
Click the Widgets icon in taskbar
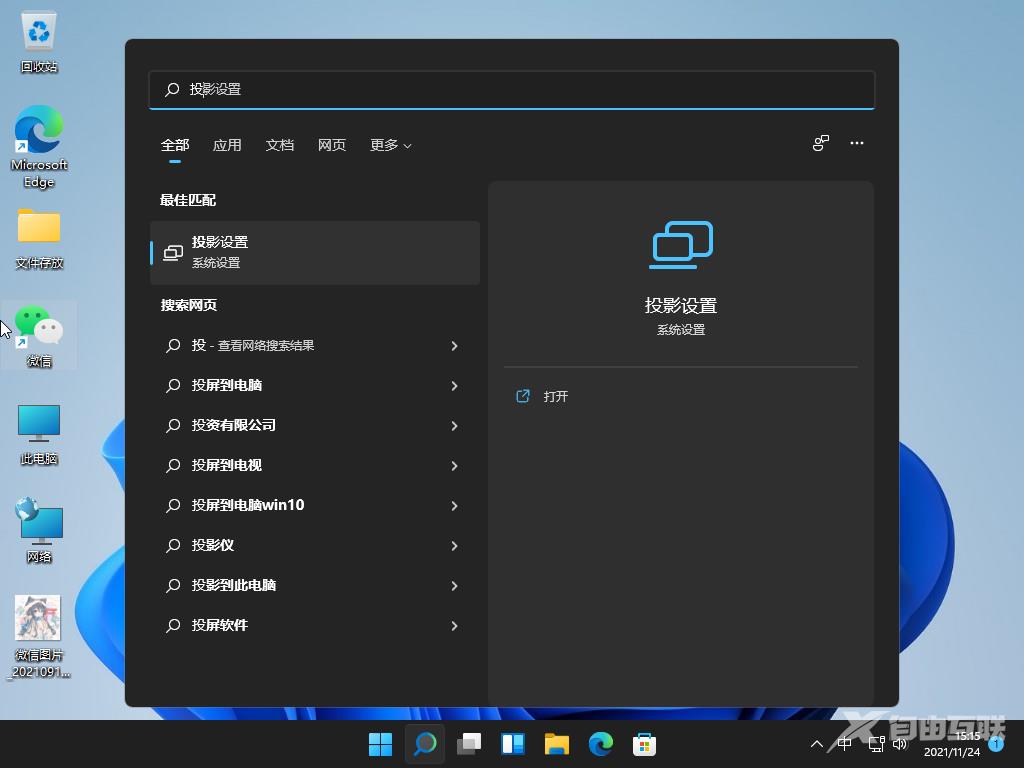[512, 744]
